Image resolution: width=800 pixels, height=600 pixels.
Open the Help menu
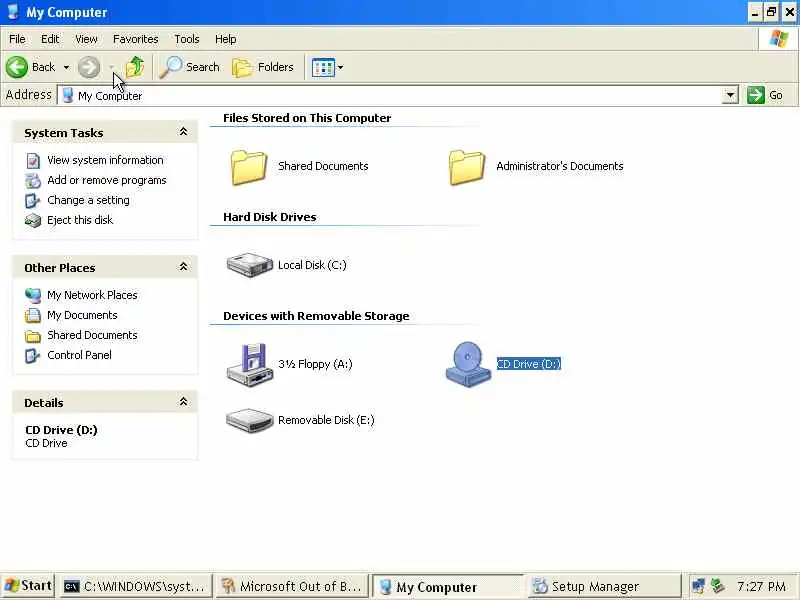[226, 39]
